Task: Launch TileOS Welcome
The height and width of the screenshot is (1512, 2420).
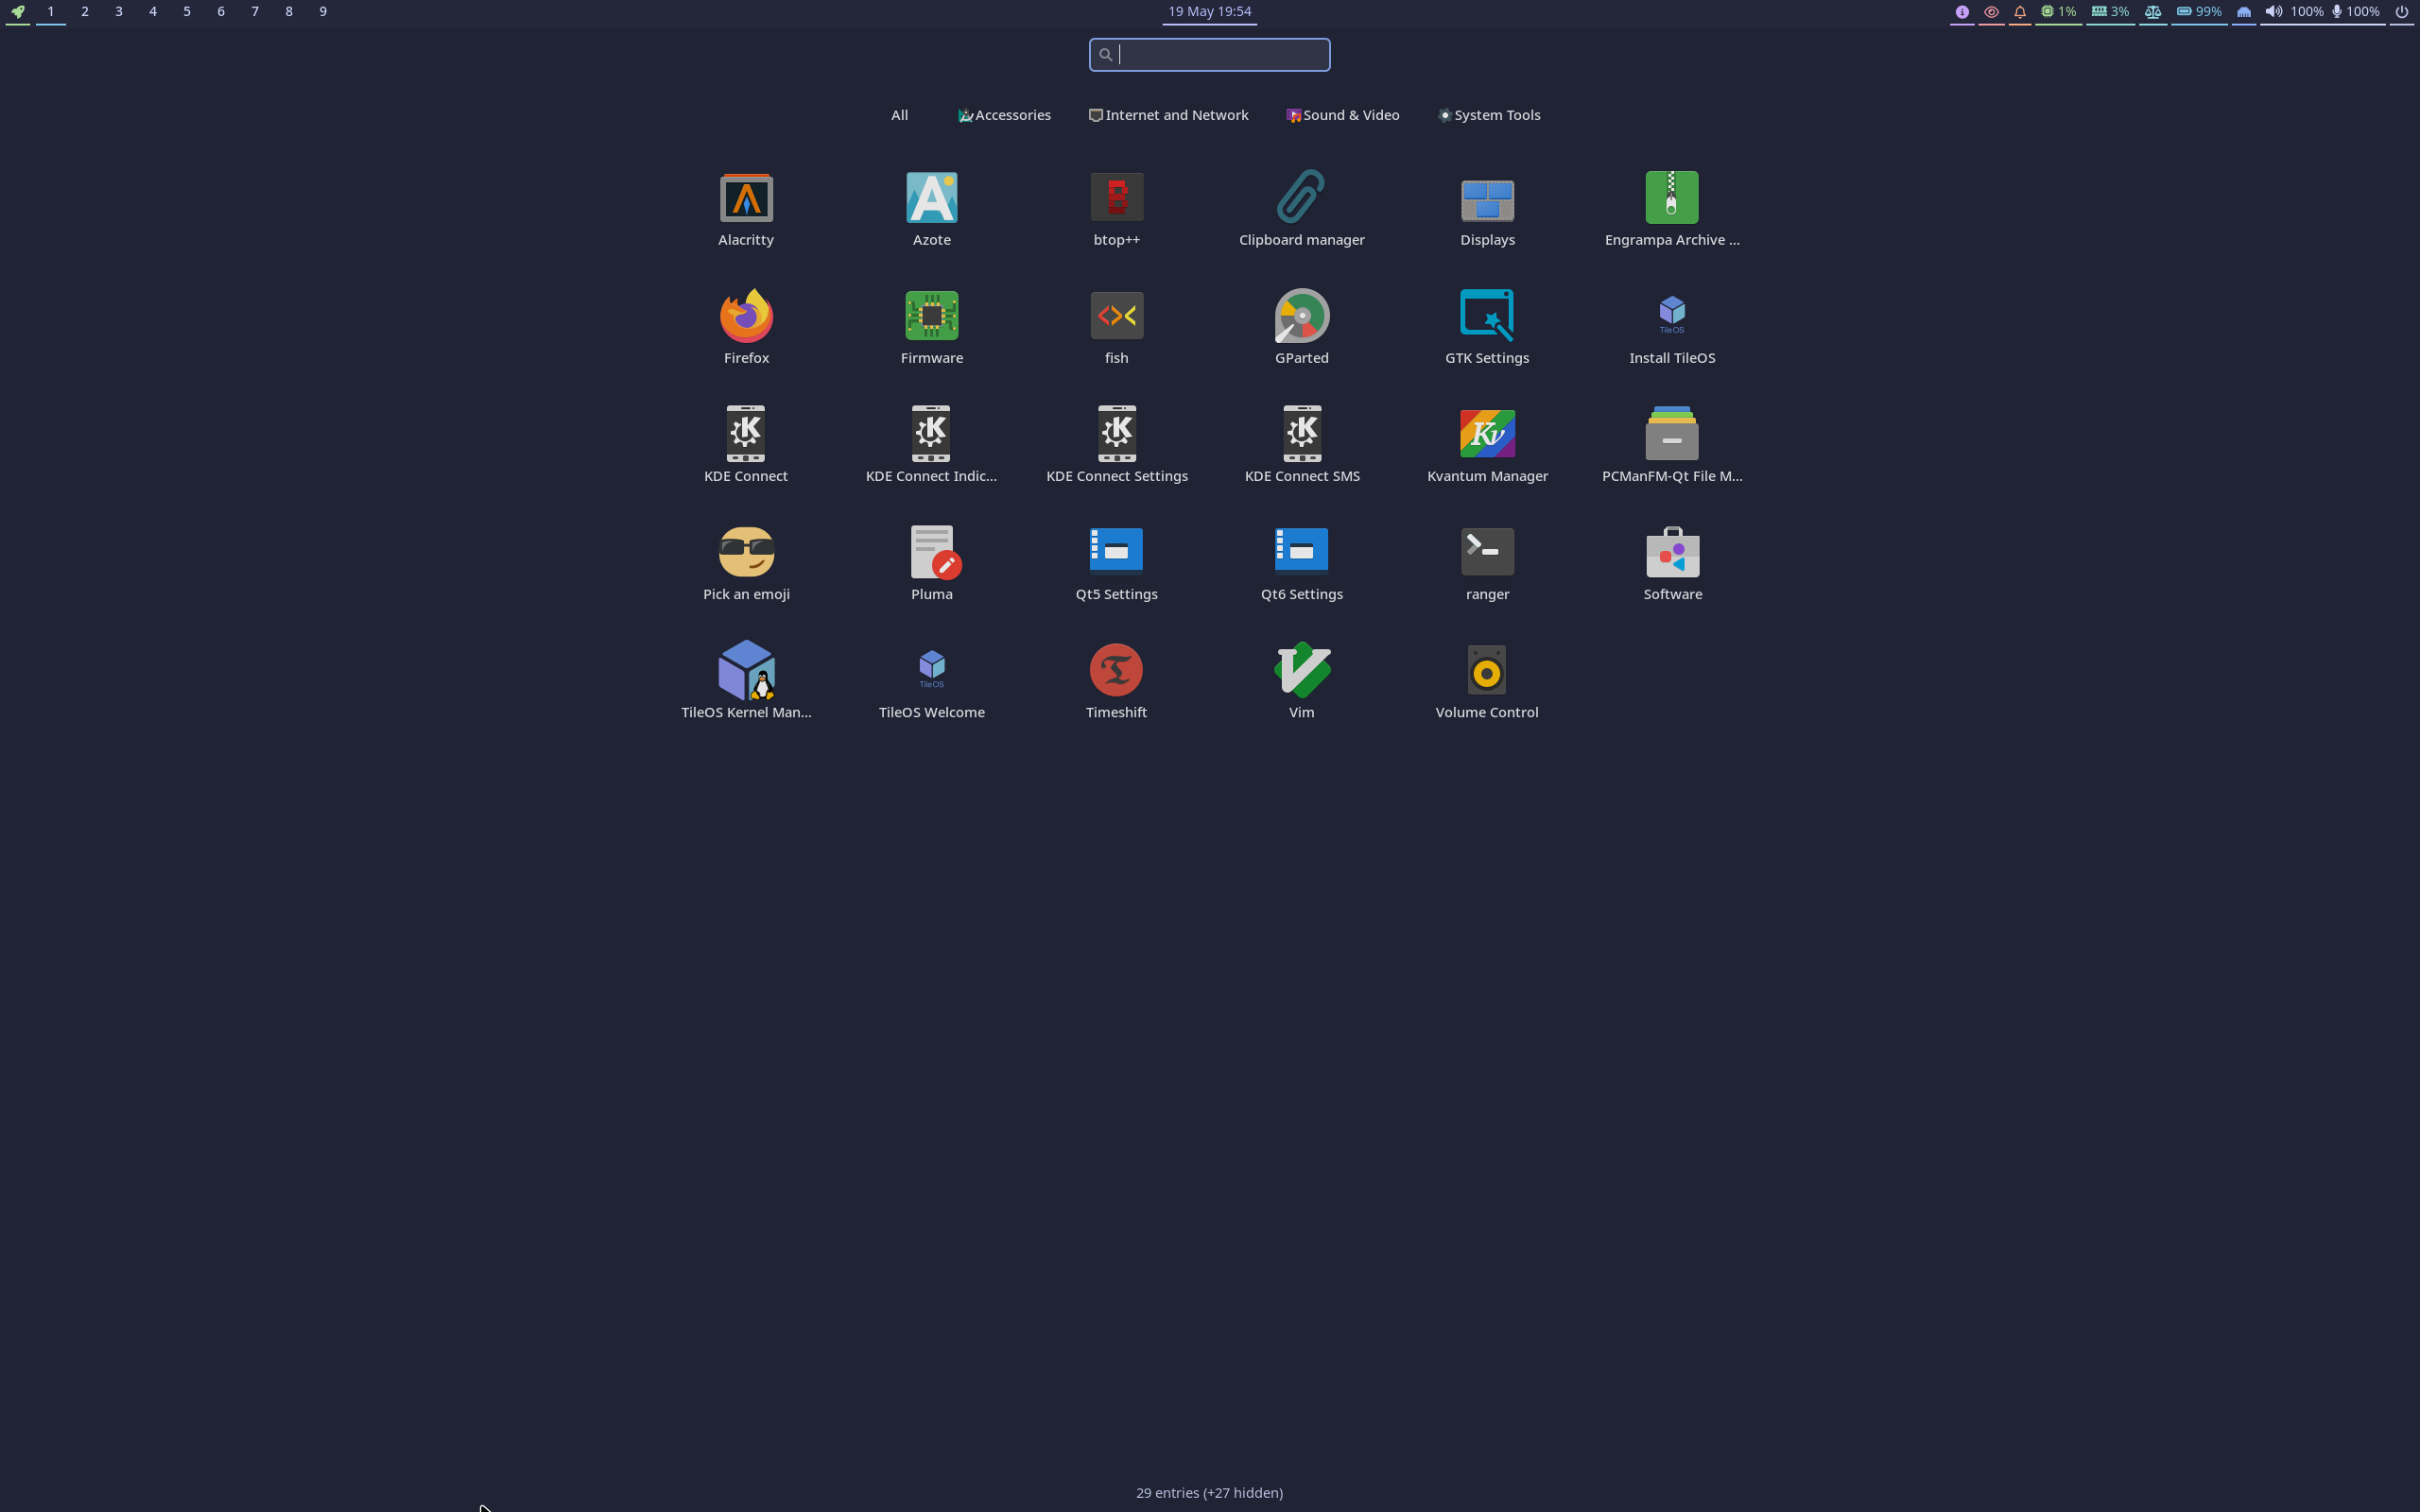Action: [x=931, y=682]
